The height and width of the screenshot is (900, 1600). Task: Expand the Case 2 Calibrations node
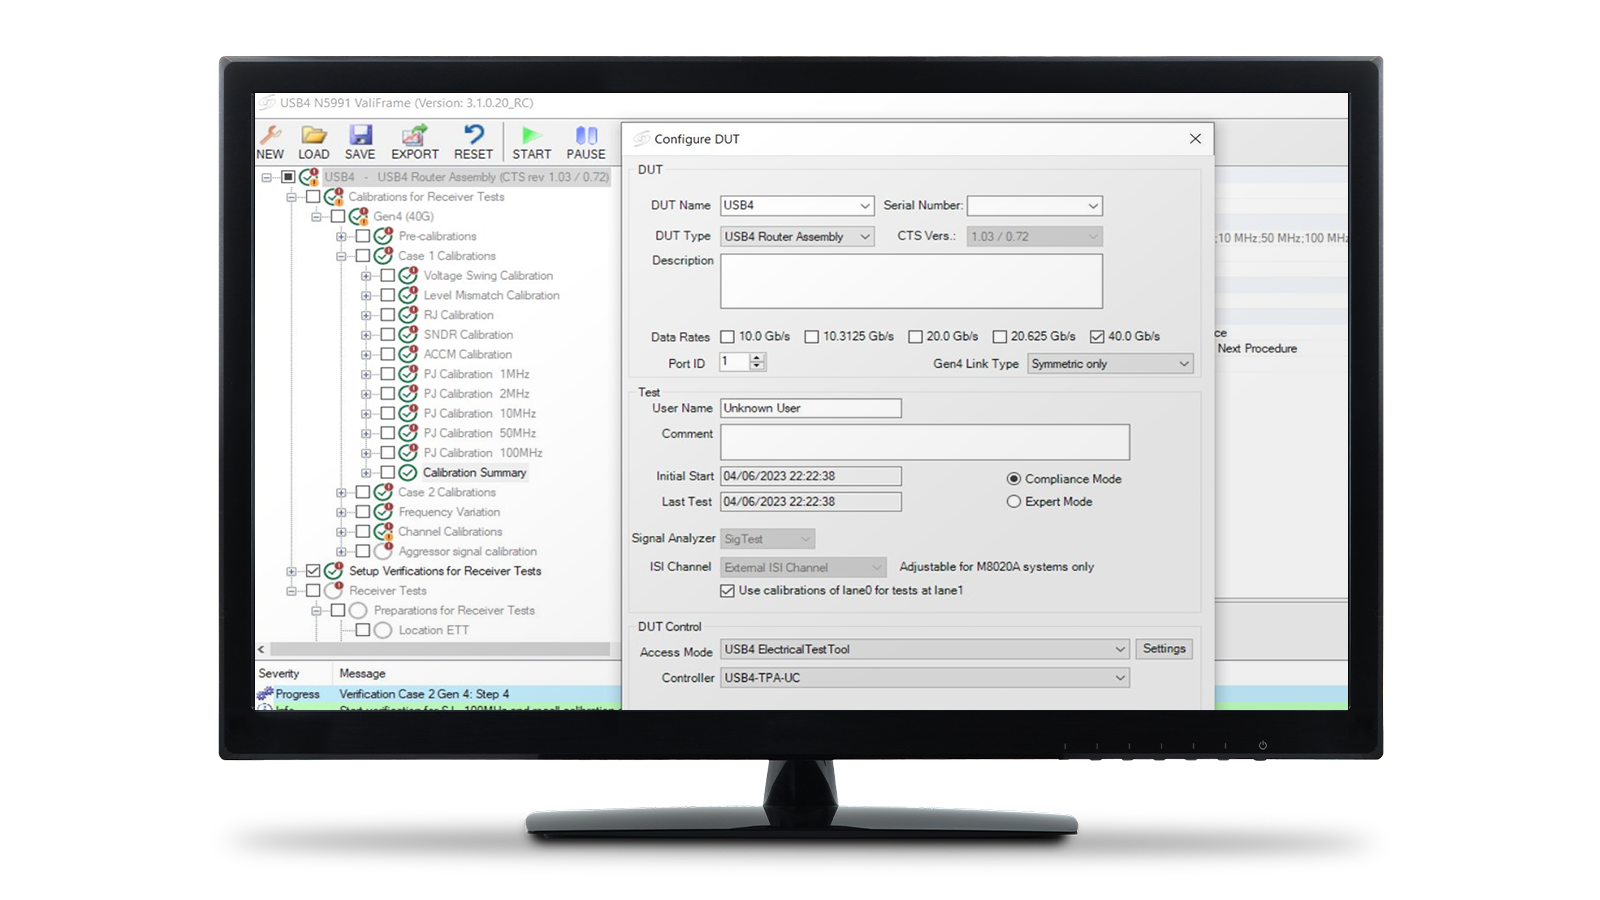(x=341, y=492)
